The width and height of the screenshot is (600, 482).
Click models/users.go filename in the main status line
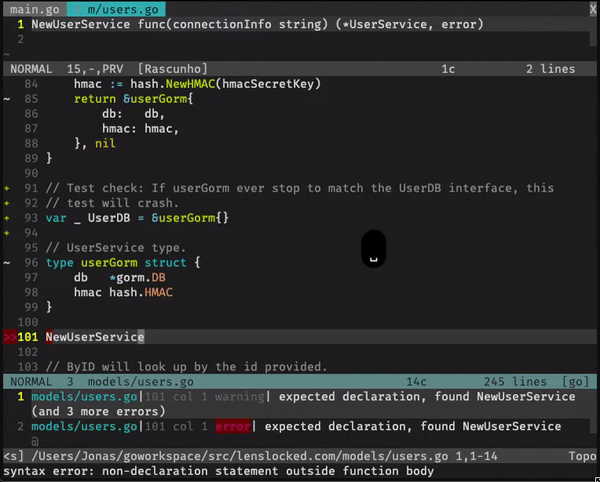point(141,382)
